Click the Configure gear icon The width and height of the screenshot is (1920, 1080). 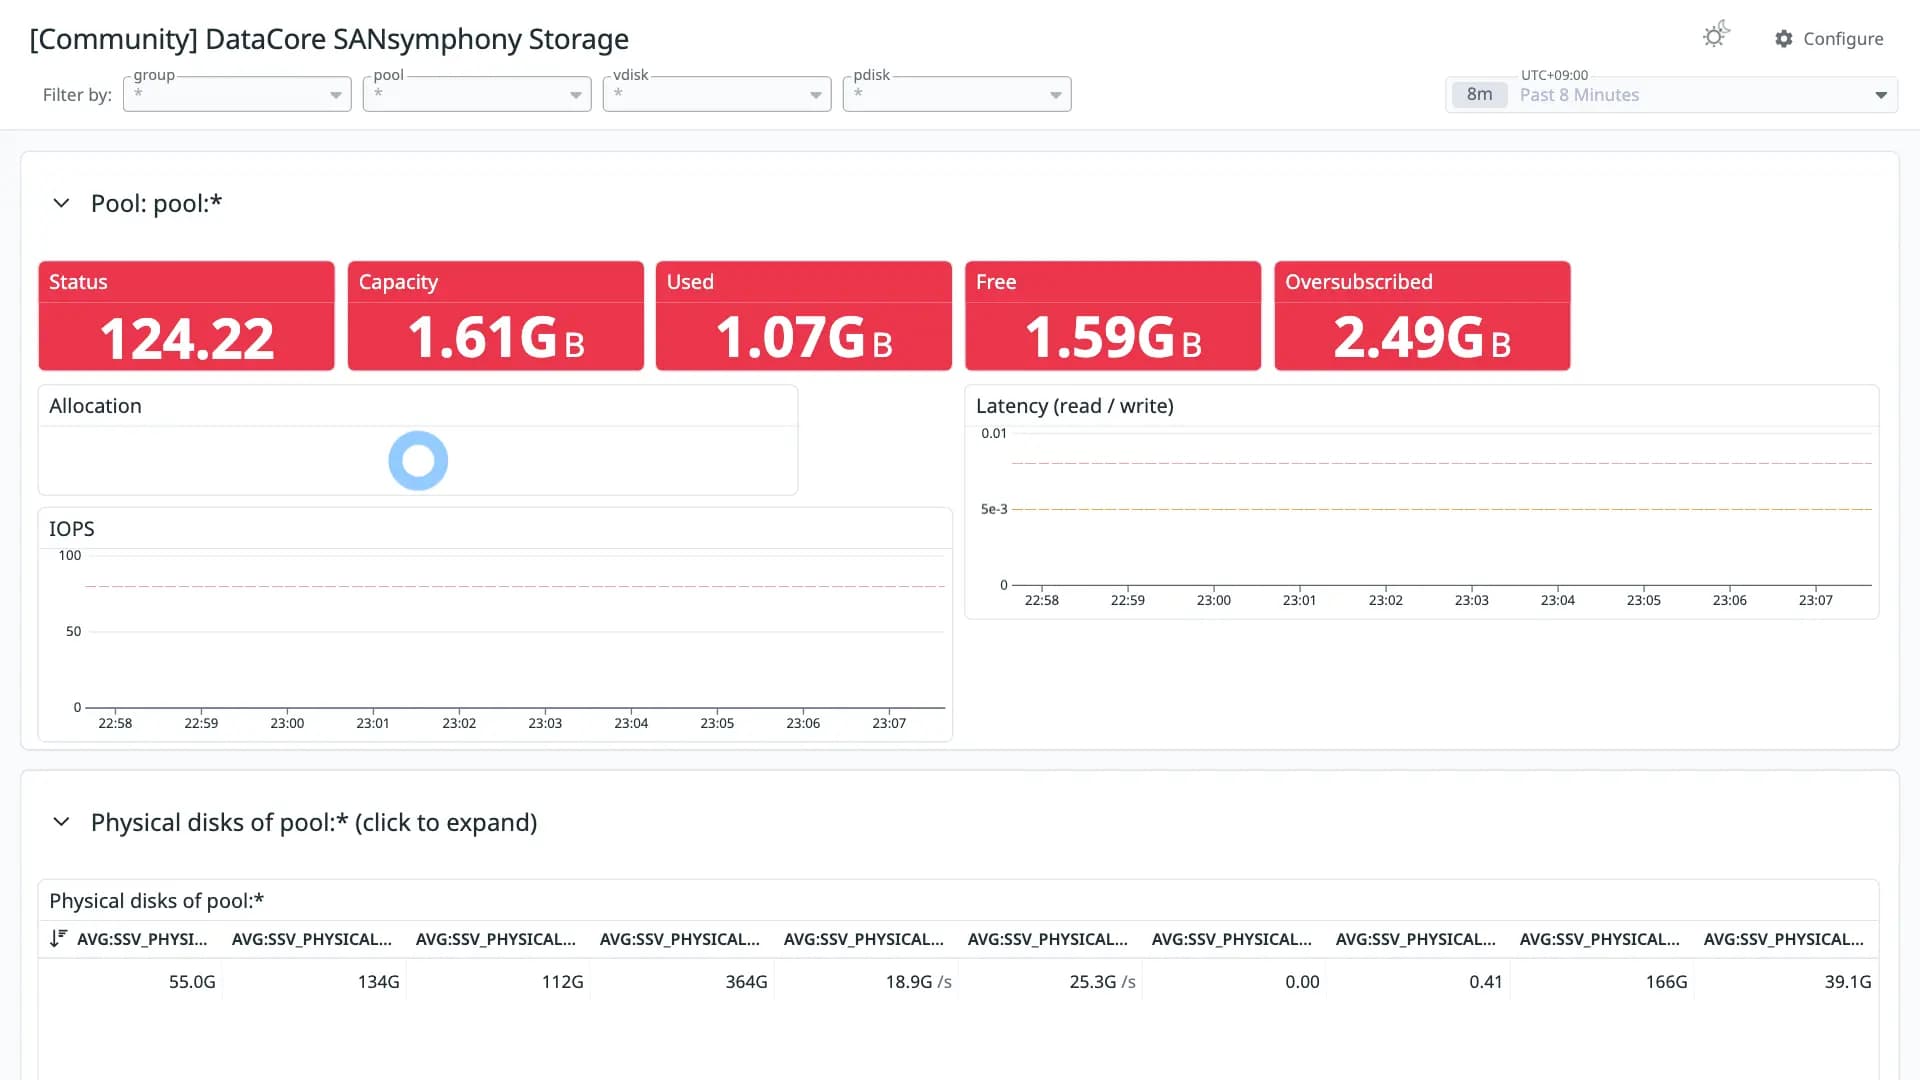[1784, 39]
